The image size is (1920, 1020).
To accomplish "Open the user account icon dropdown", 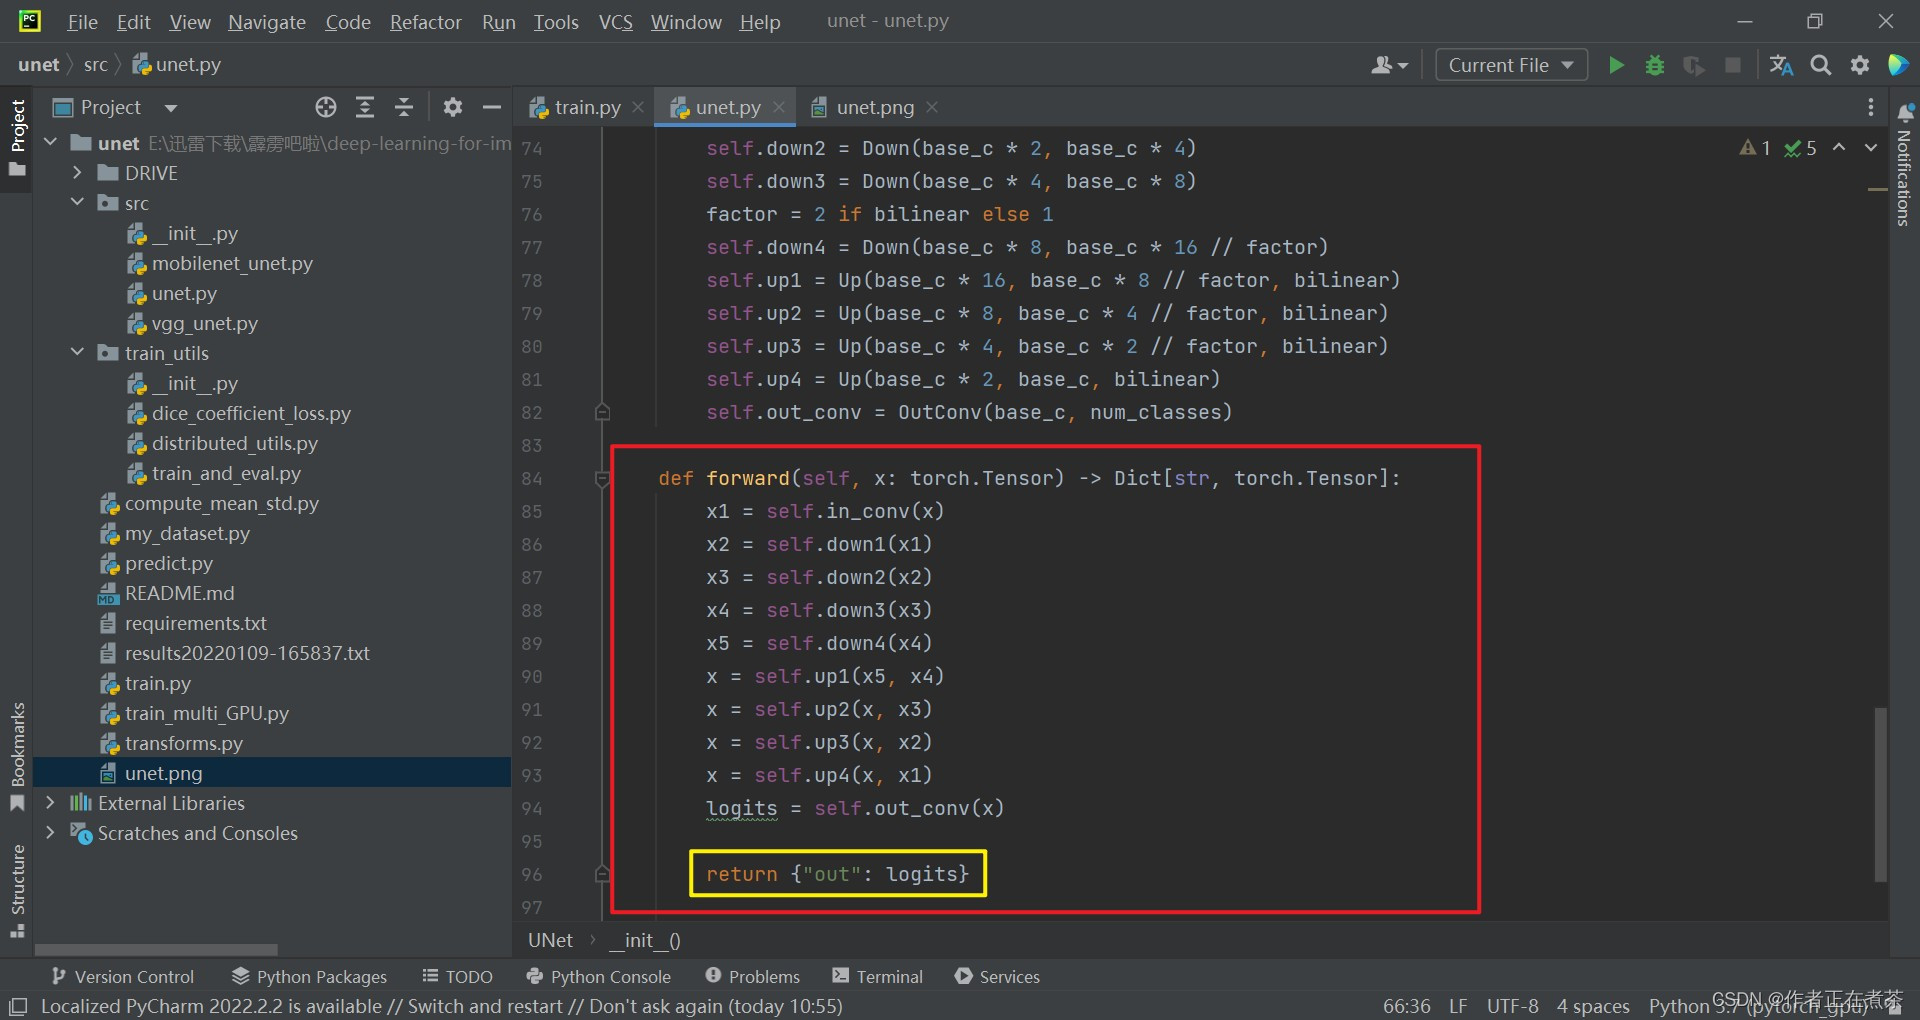I will point(1389,65).
